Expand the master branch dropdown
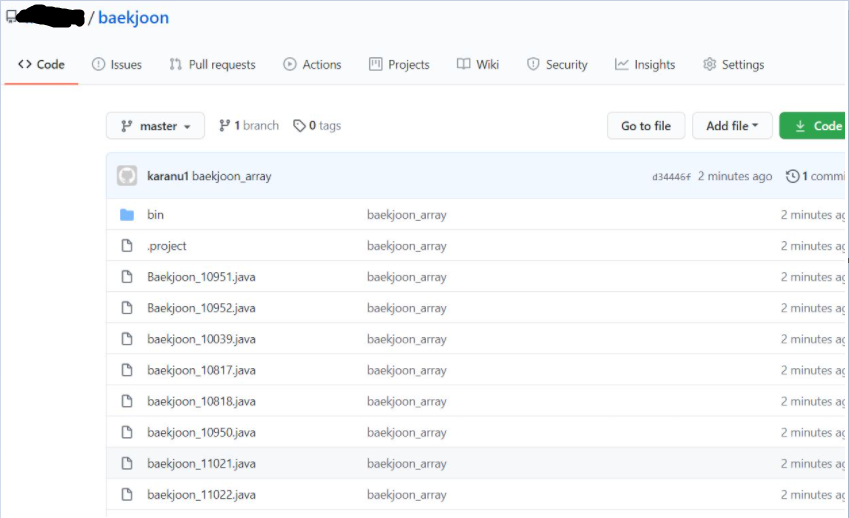 155,126
